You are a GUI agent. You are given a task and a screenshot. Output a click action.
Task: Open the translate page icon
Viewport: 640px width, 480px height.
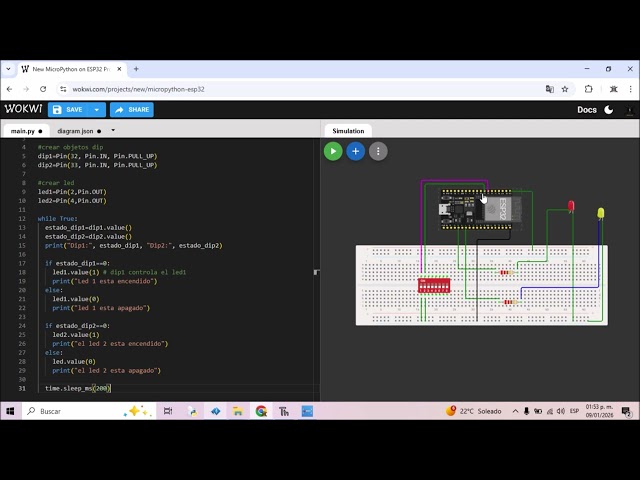click(x=550, y=89)
